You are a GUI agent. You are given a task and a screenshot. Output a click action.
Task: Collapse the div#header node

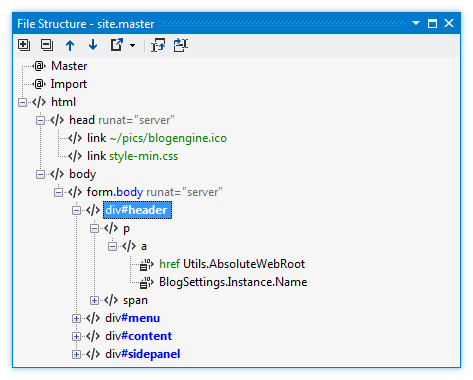click(x=76, y=210)
